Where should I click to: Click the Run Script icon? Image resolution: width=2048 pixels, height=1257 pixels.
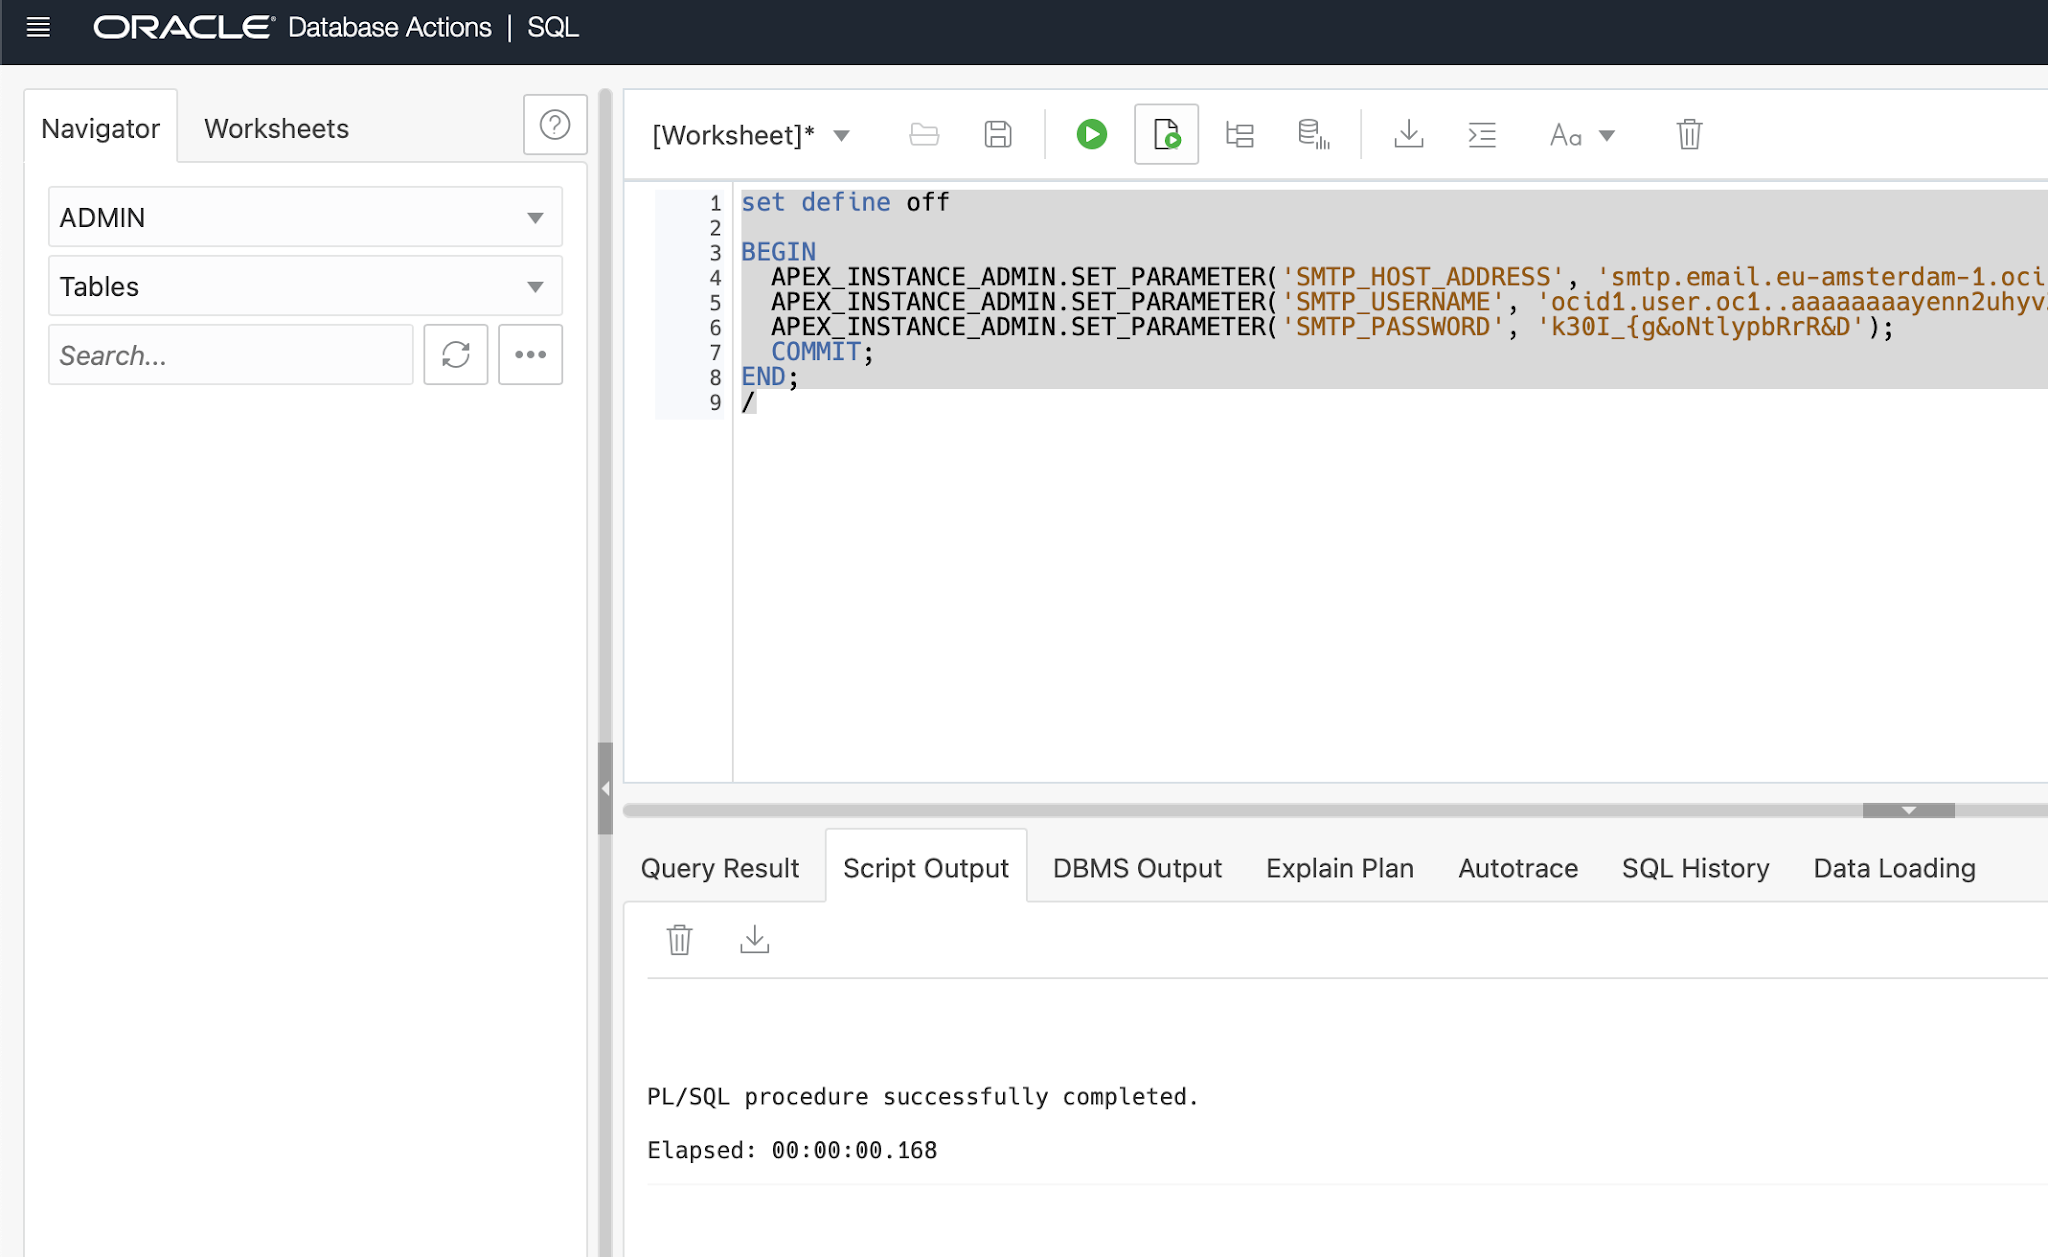[1166, 134]
